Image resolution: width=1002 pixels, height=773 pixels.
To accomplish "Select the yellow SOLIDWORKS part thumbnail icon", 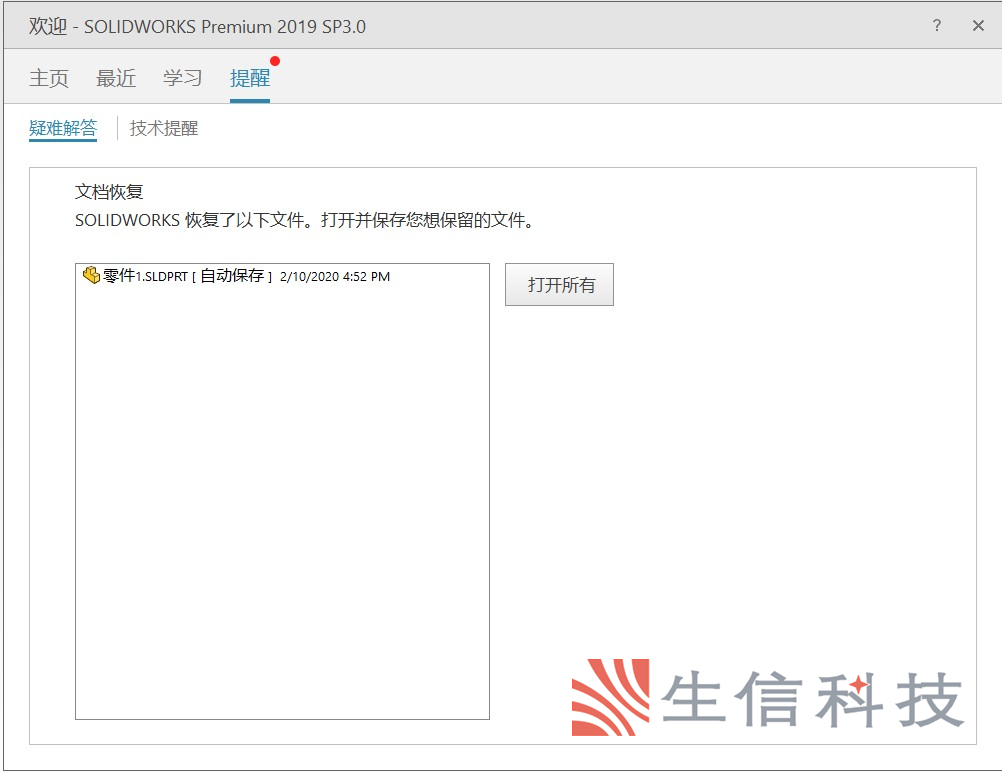I will coord(91,275).
